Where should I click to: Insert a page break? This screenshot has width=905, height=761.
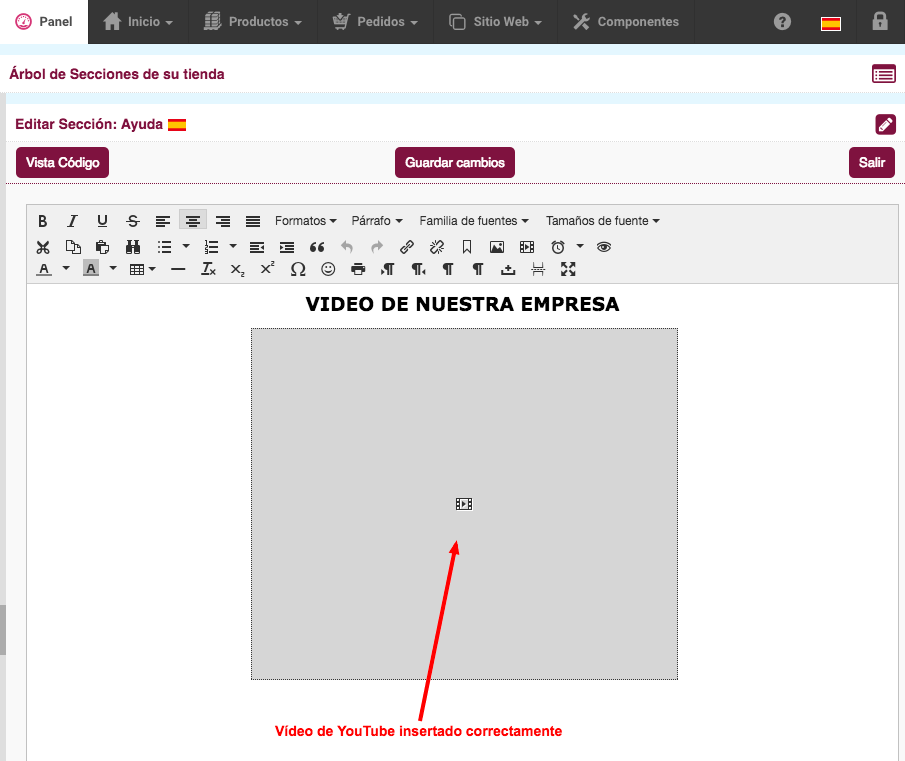pos(538,269)
